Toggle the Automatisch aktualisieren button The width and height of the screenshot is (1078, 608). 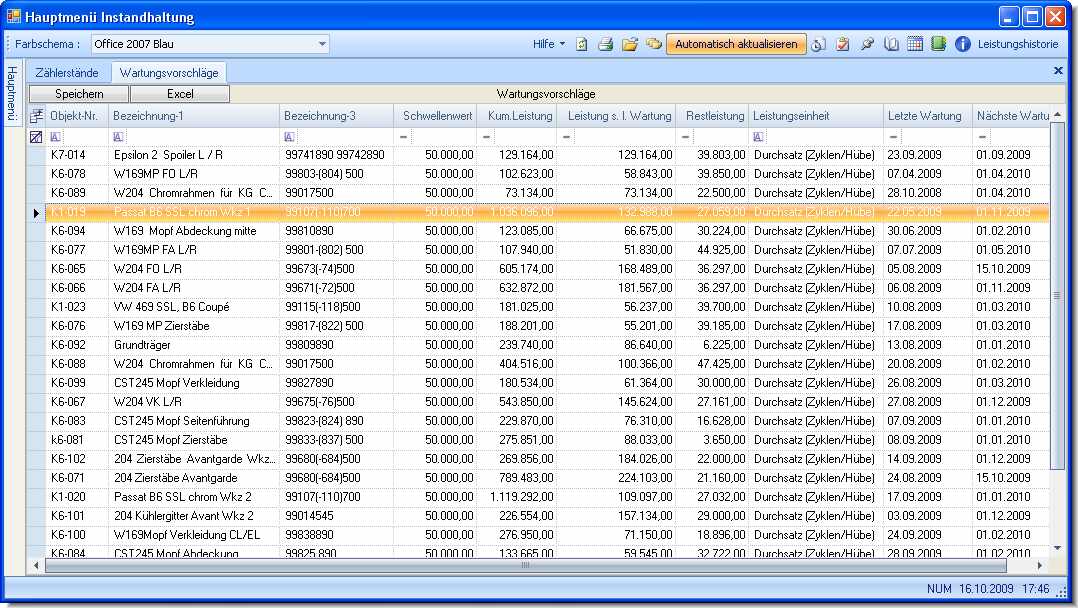[736, 44]
